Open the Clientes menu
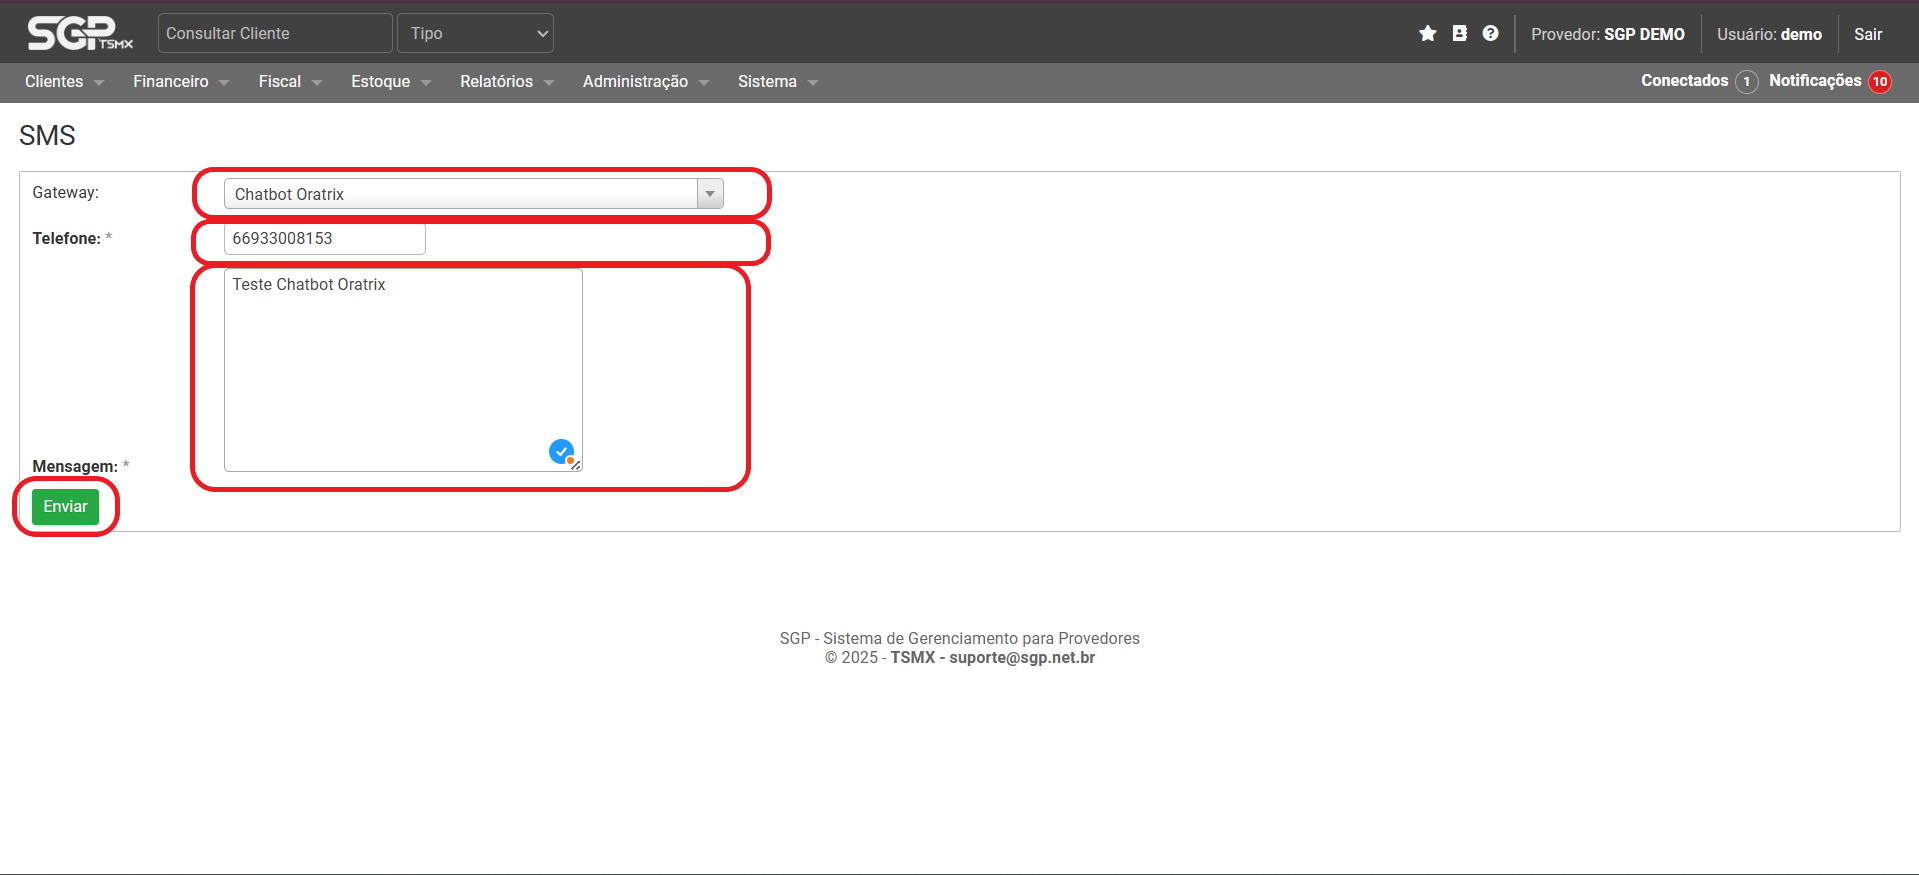Screen dimensions: 1919x875 coord(64,82)
